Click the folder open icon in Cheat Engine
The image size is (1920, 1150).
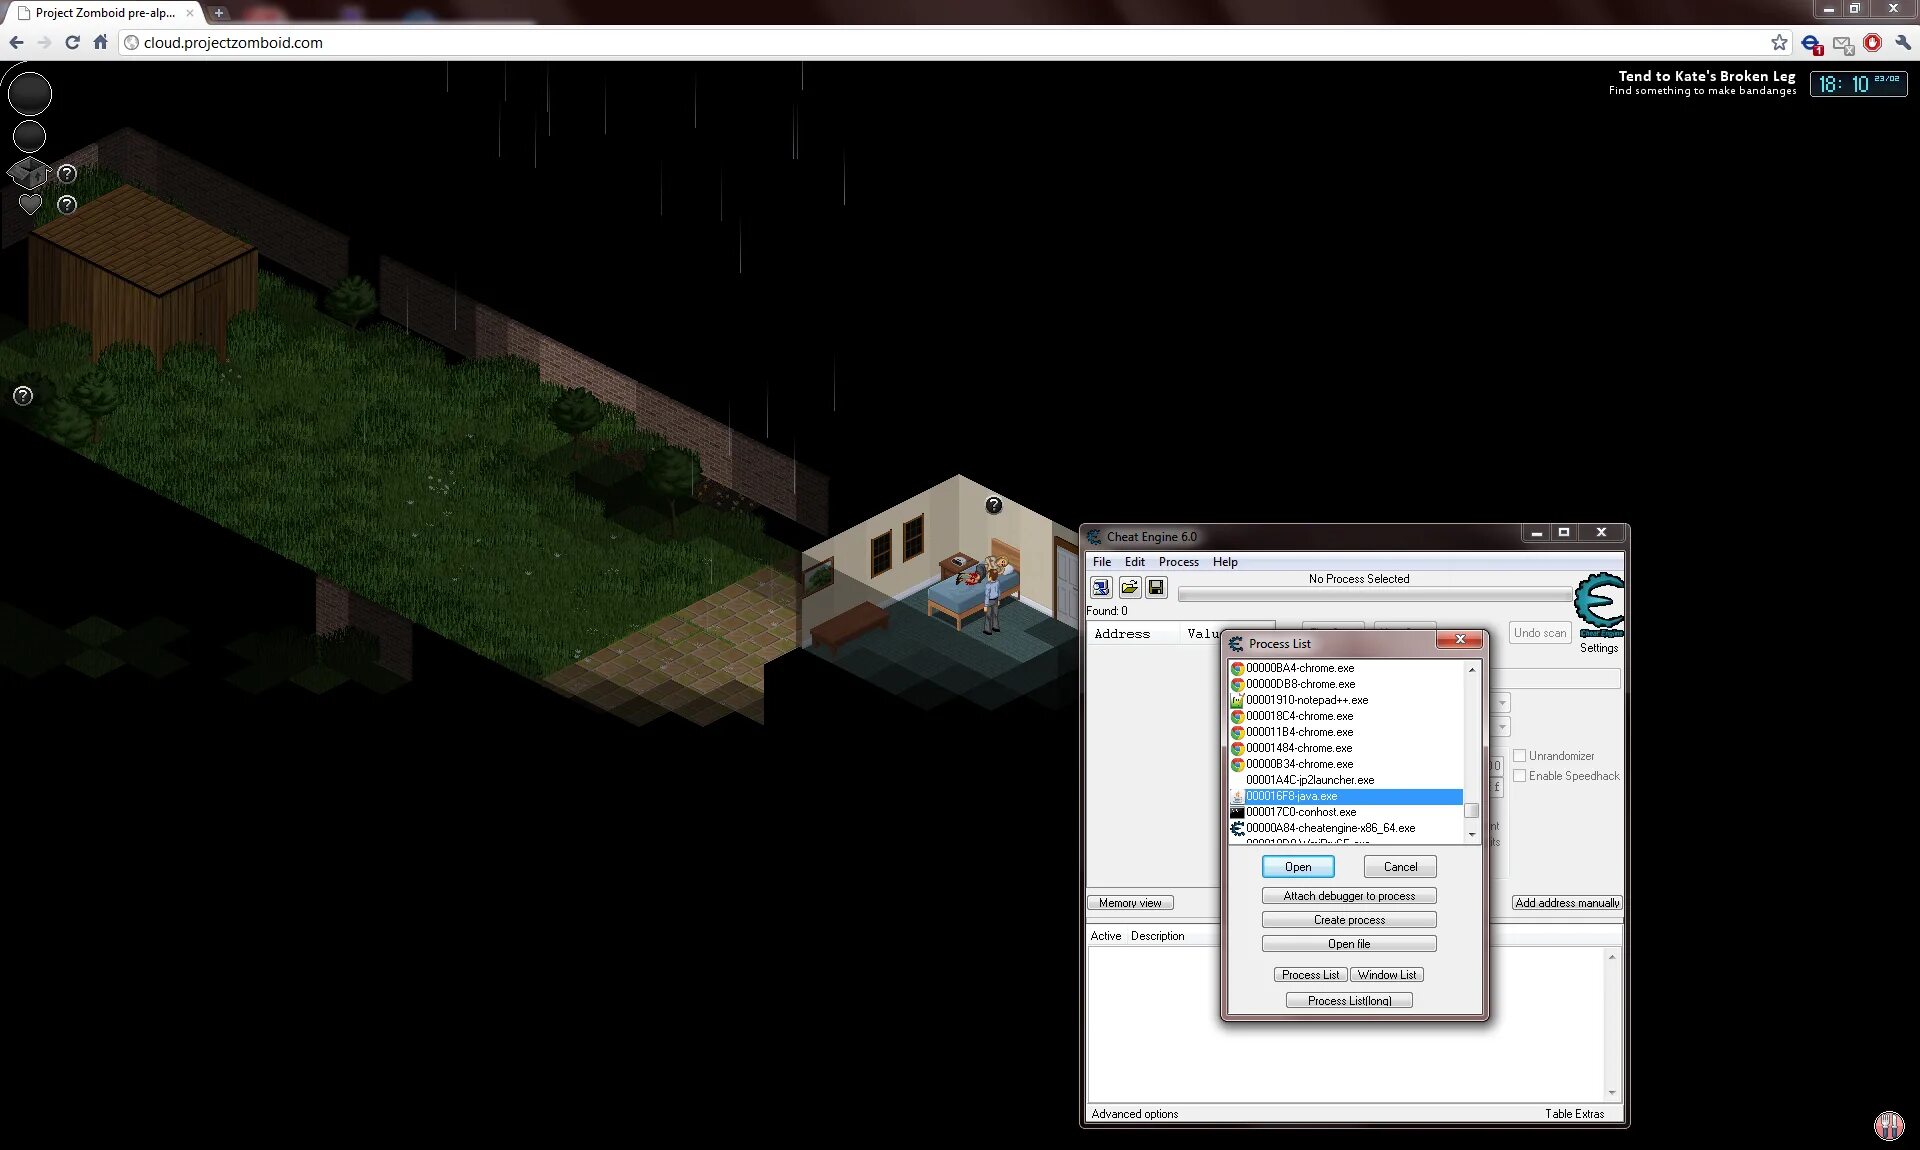coord(1128,586)
